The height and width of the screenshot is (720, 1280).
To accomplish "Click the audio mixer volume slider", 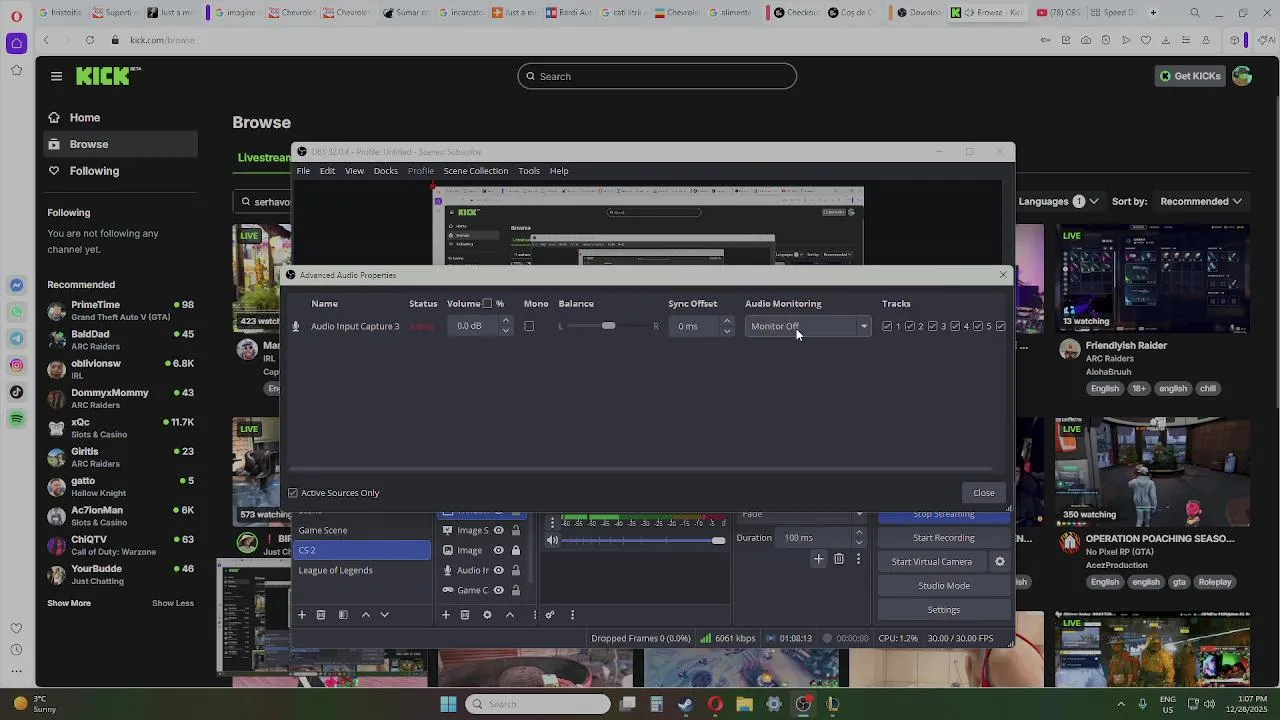I will (643, 541).
